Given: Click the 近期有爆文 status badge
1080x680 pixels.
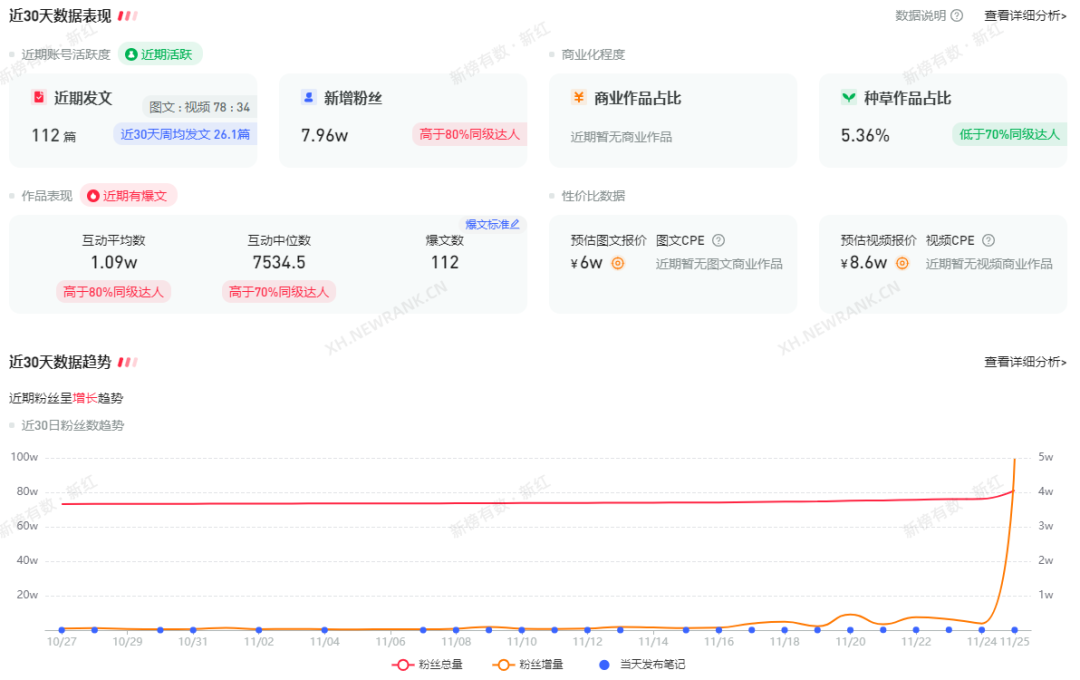Looking at the screenshot, I should [x=128, y=196].
